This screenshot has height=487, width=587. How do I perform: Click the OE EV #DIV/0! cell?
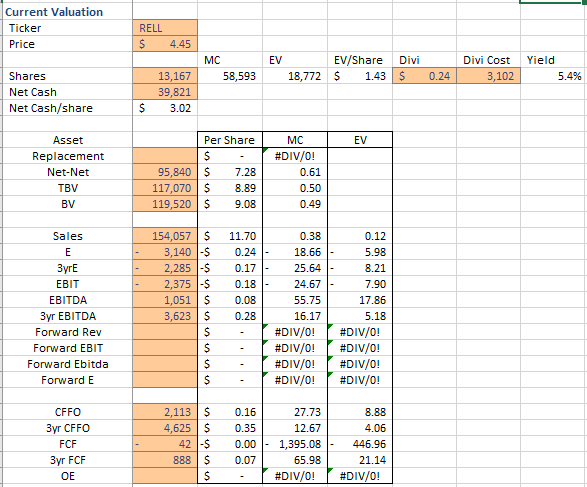360,476
